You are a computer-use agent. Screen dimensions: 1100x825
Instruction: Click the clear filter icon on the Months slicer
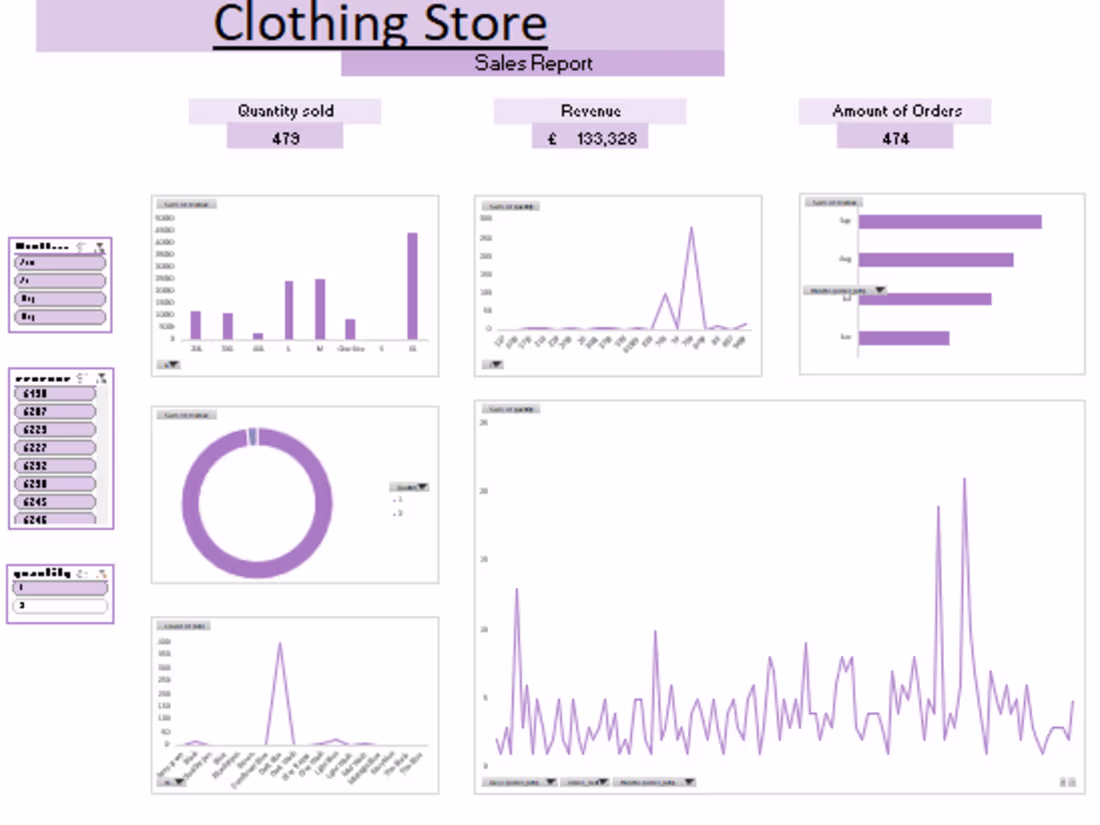point(100,245)
